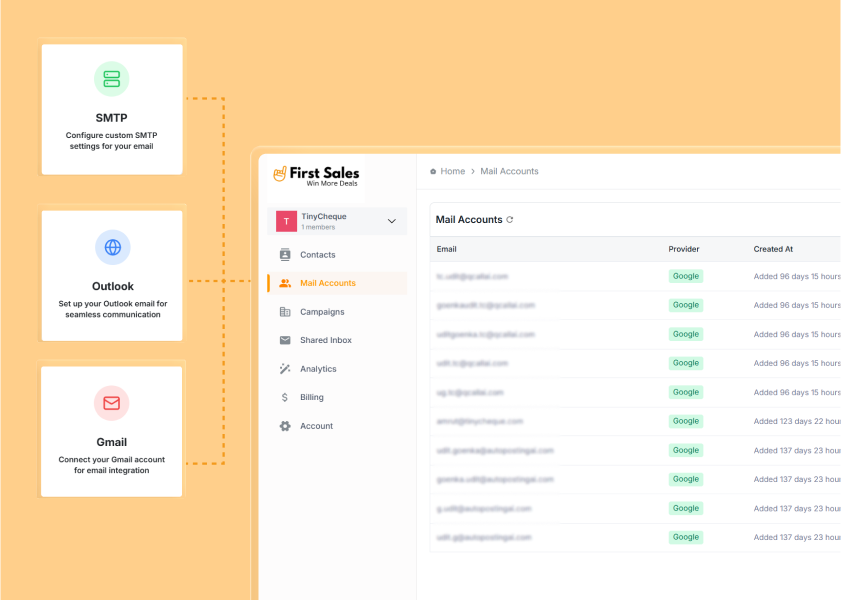Click the Billing dollar sign icon
The width and height of the screenshot is (841, 600).
tap(285, 397)
